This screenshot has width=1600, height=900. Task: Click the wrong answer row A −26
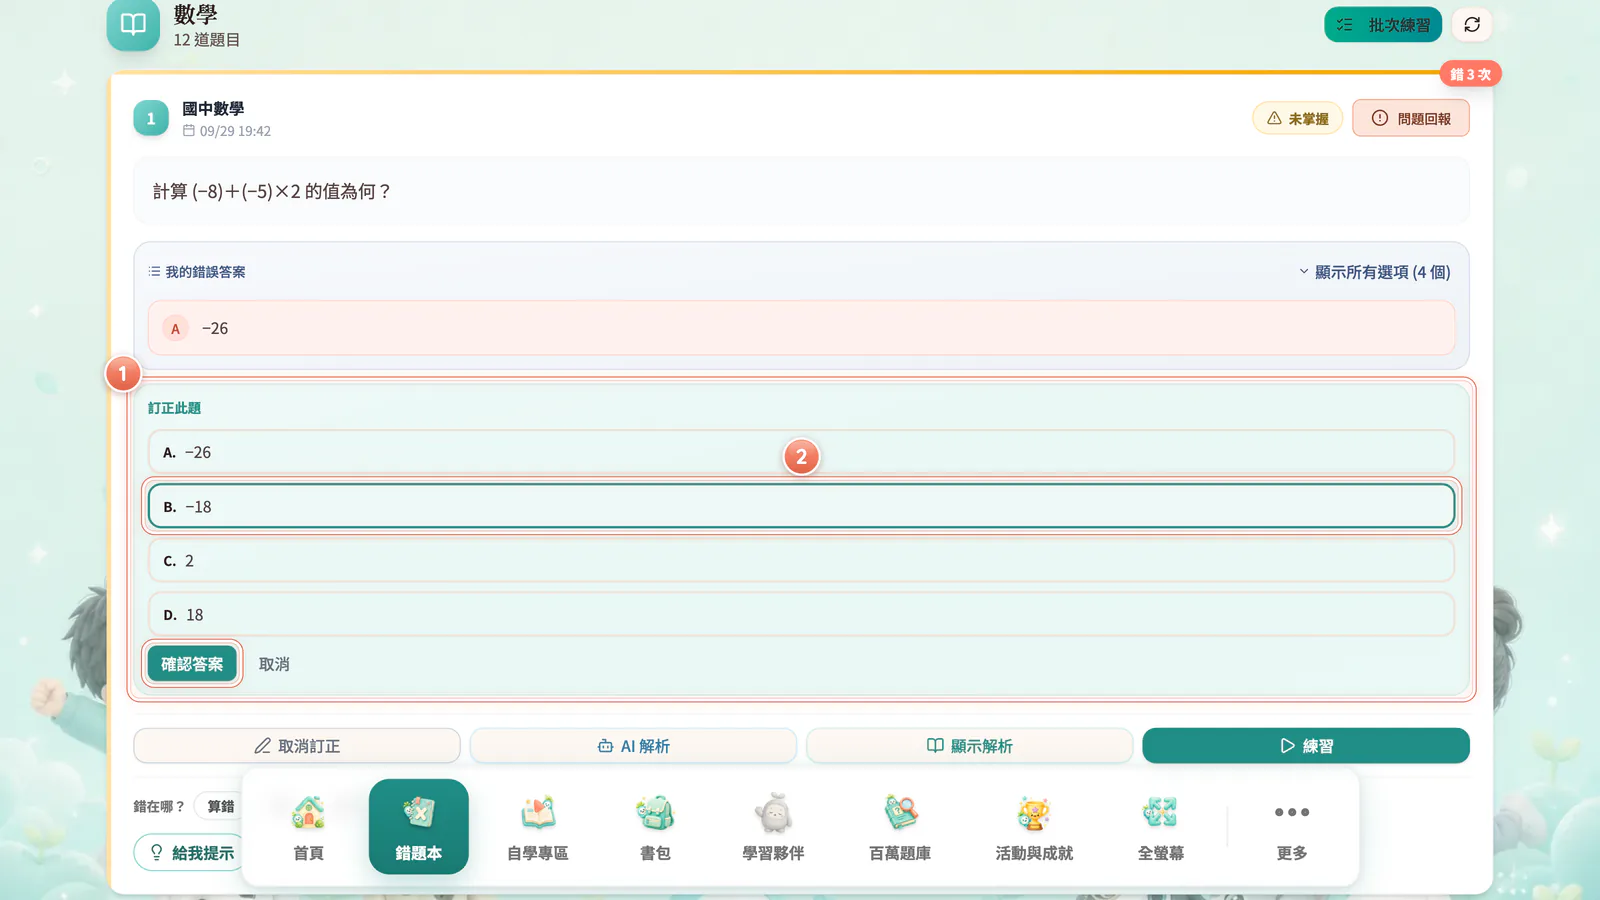click(x=801, y=328)
